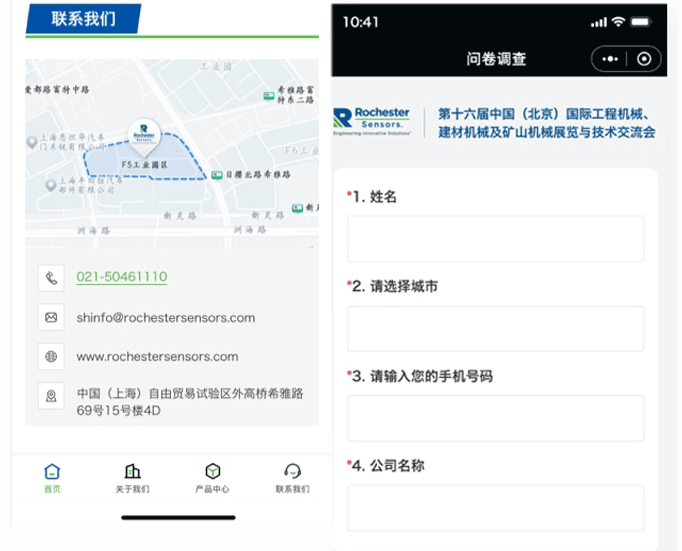Close mini program via circle target icon
Viewport: 682px width, 551px height.
[x=643, y=59]
